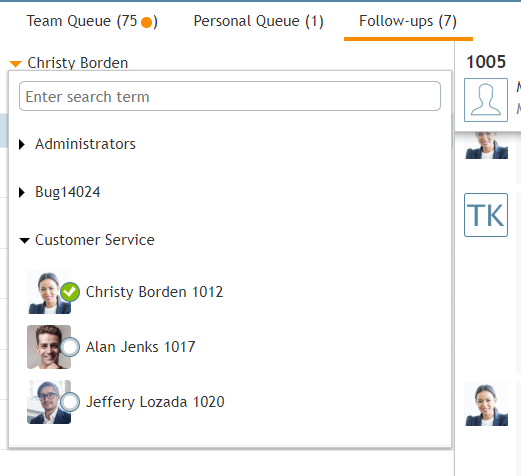Collapse the Christy Borden orange dropdown arrow
Viewport: 521px width, 476px height.
pyautogui.click(x=16, y=63)
